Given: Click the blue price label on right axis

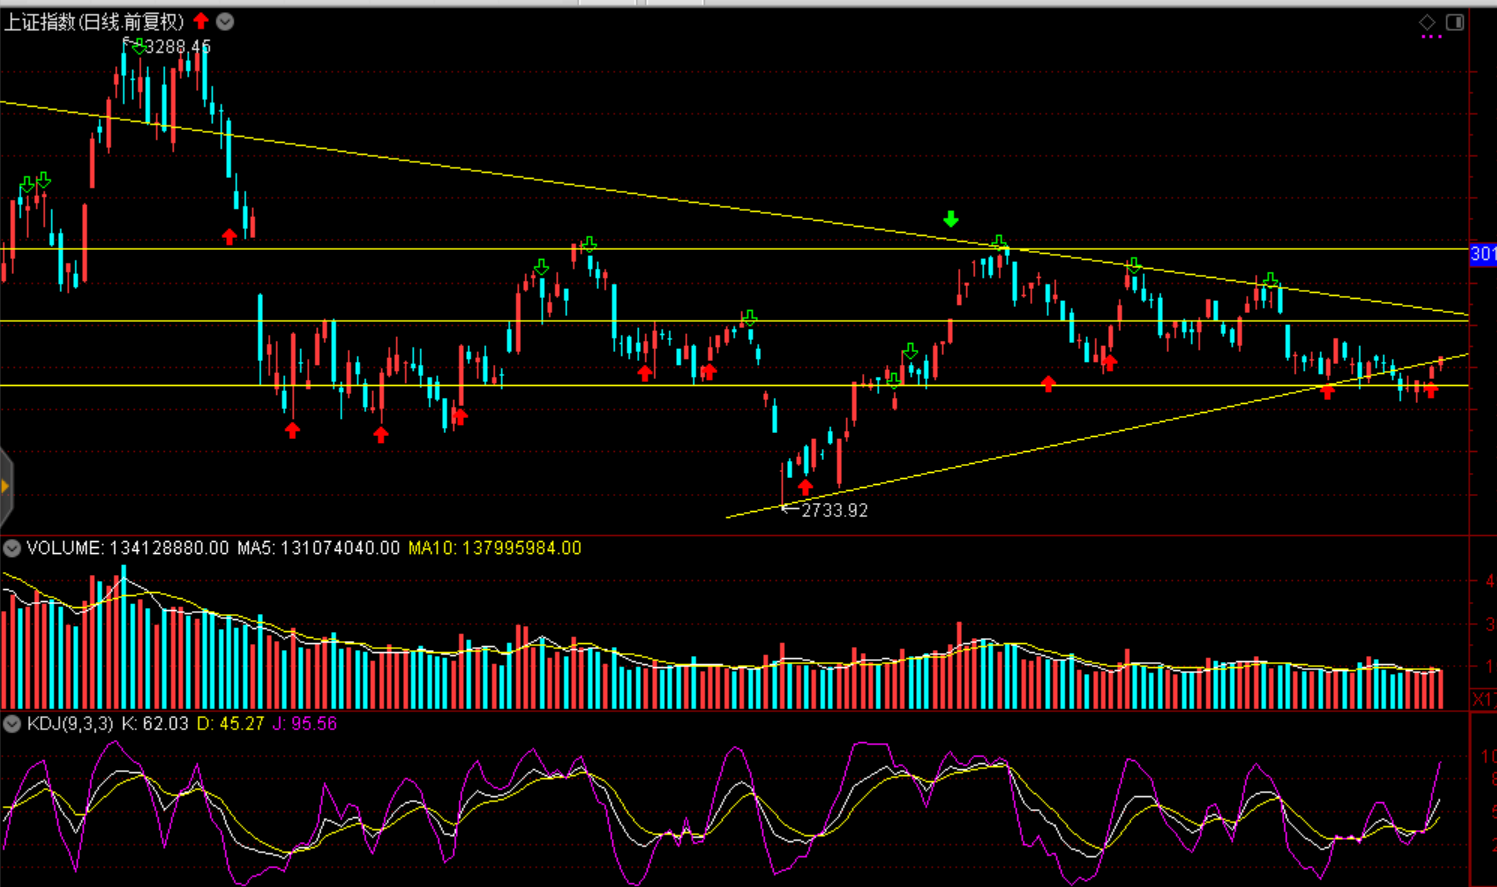Looking at the screenshot, I should point(1482,254).
